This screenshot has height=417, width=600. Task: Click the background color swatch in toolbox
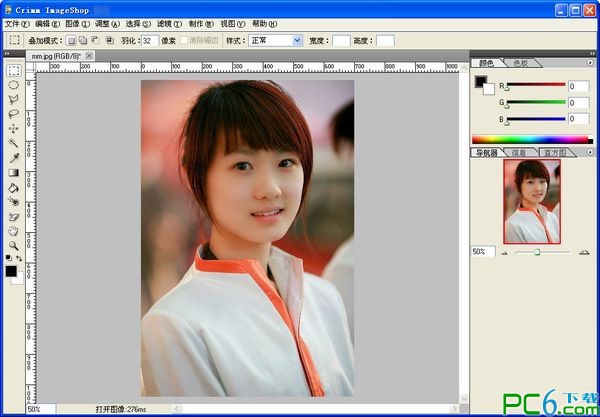[x=19, y=280]
